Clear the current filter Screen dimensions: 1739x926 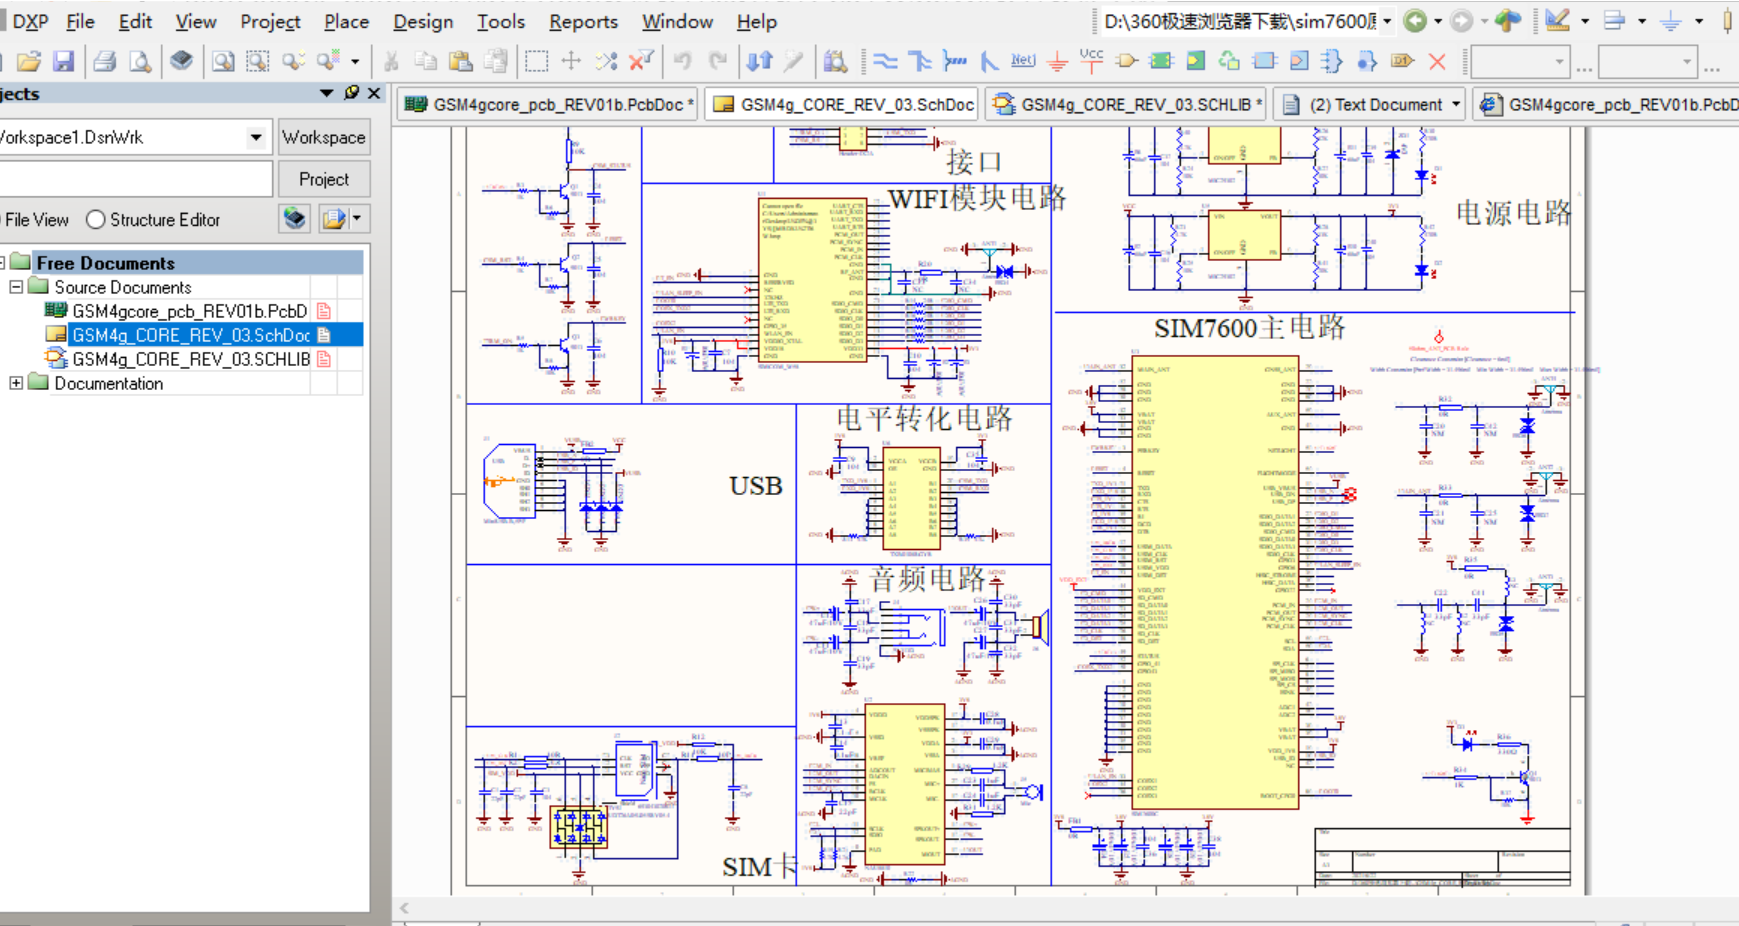(x=641, y=62)
